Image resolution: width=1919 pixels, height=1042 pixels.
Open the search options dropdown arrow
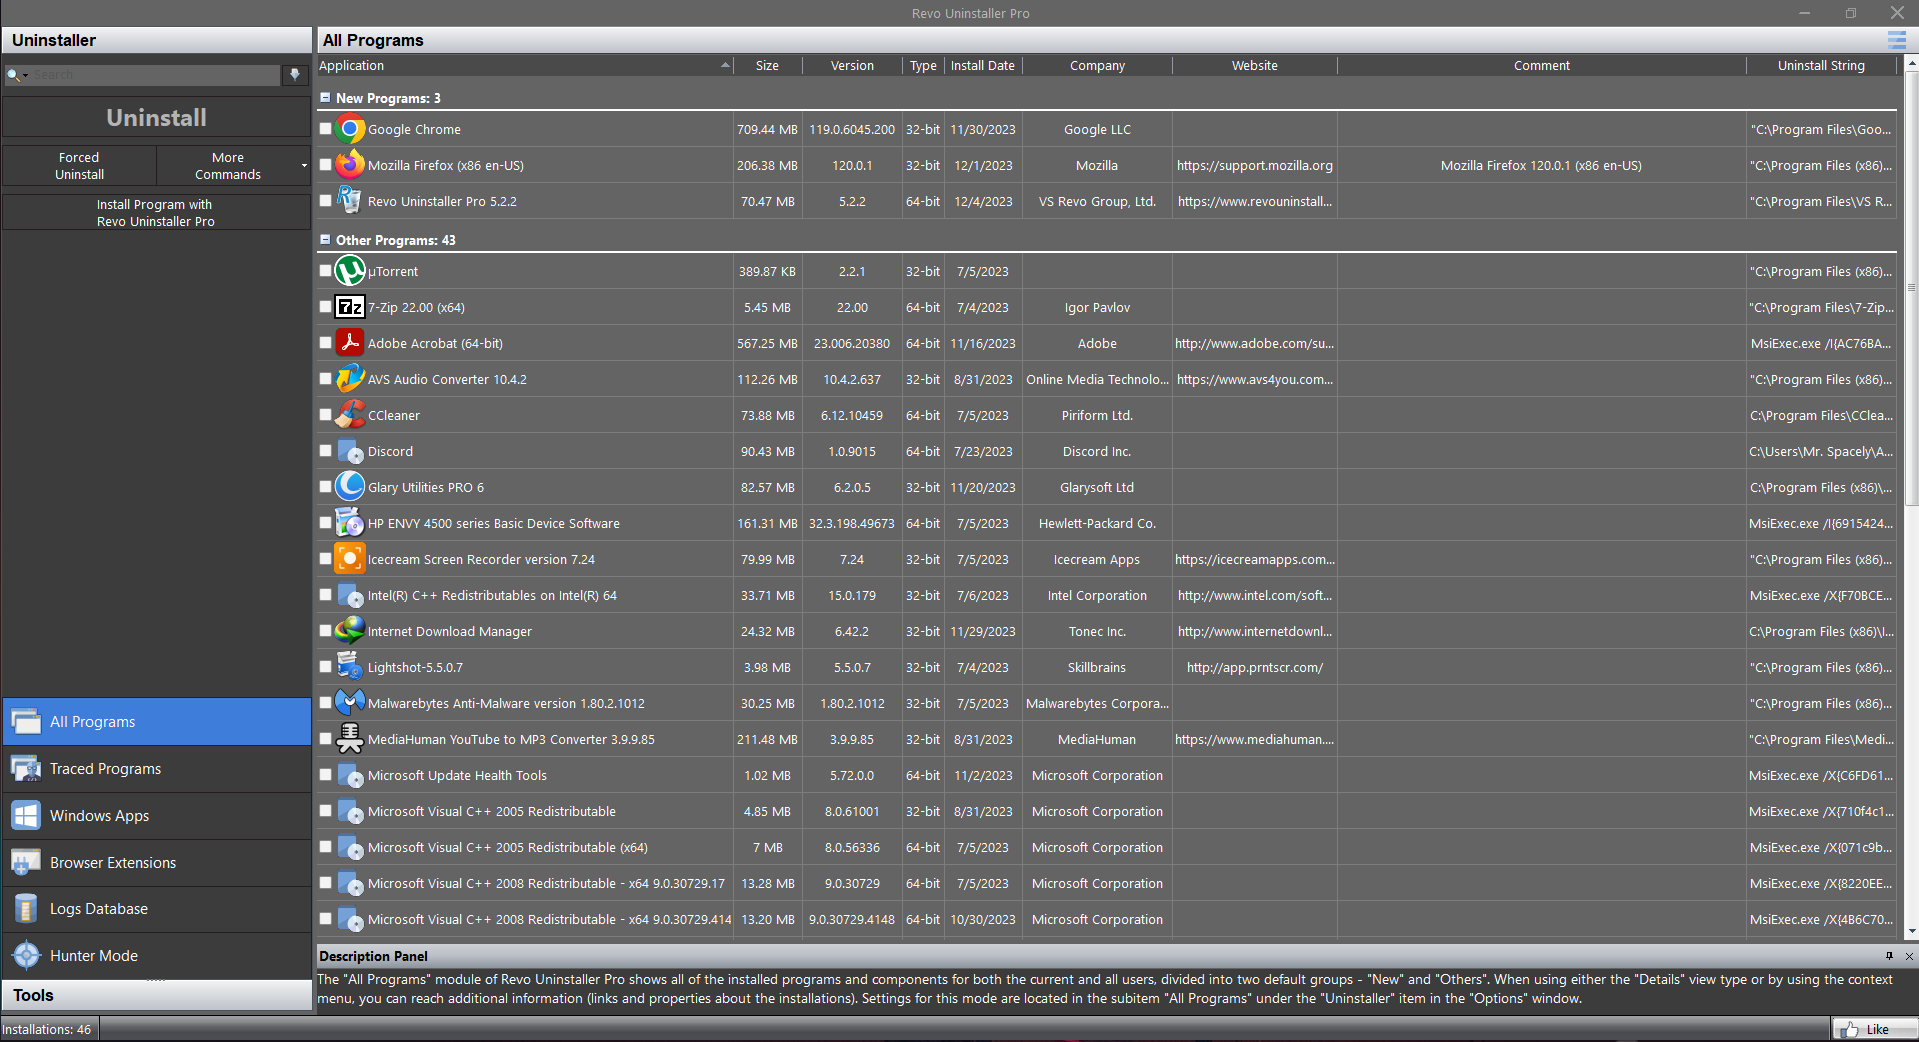click(26, 75)
